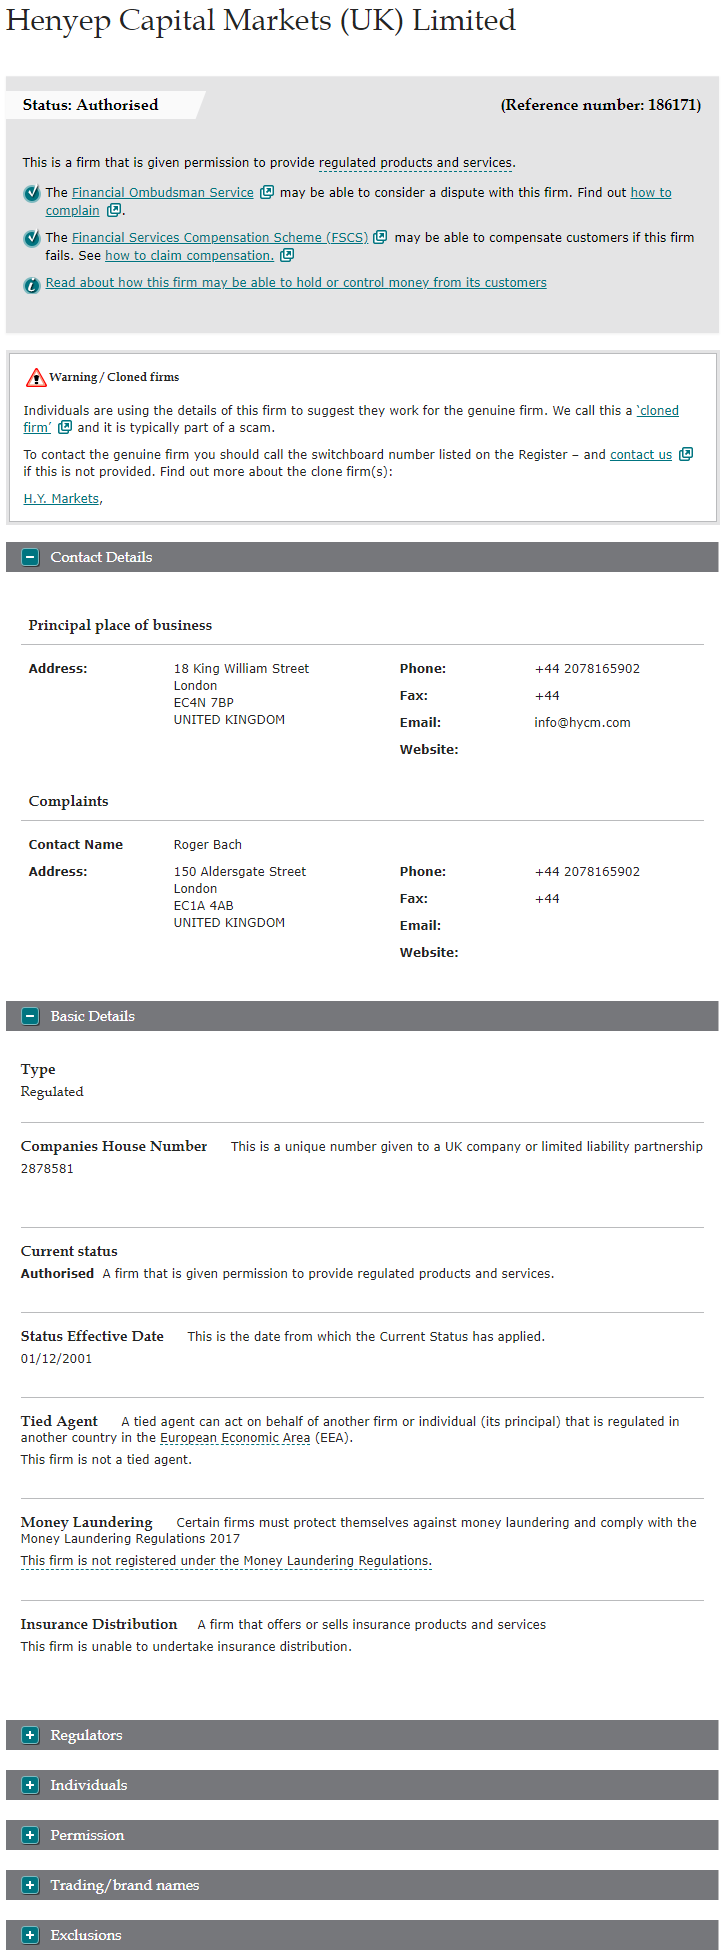Click external-link icon after 'how to claim compensation'
Screen dimensions: 725x1959
pyautogui.click(x=287, y=255)
